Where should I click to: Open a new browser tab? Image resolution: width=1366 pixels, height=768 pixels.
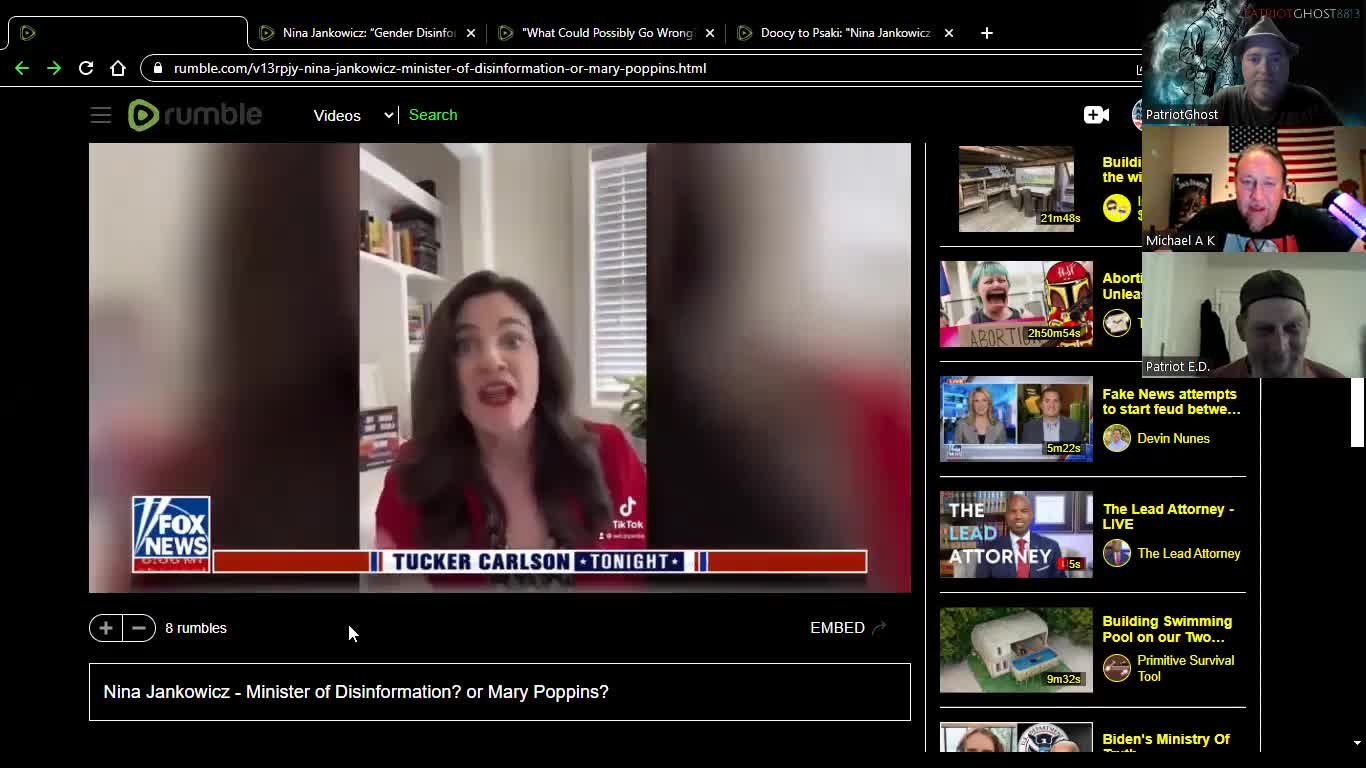coord(986,33)
